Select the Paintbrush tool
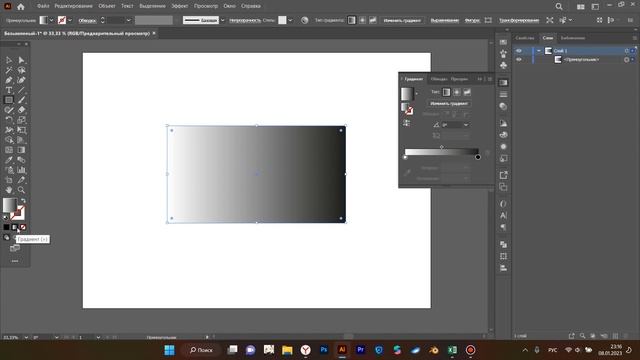The height and width of the screenshot is (360, 640). point(22,100)
